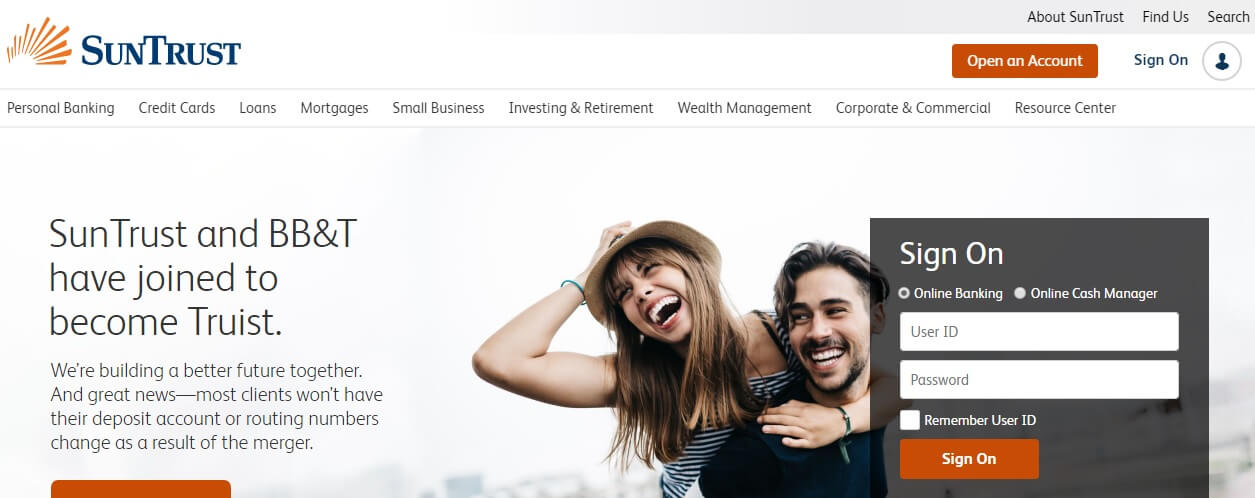Open the user profile avatar icon
1255x498 pixels.
tap(1221, 61)
